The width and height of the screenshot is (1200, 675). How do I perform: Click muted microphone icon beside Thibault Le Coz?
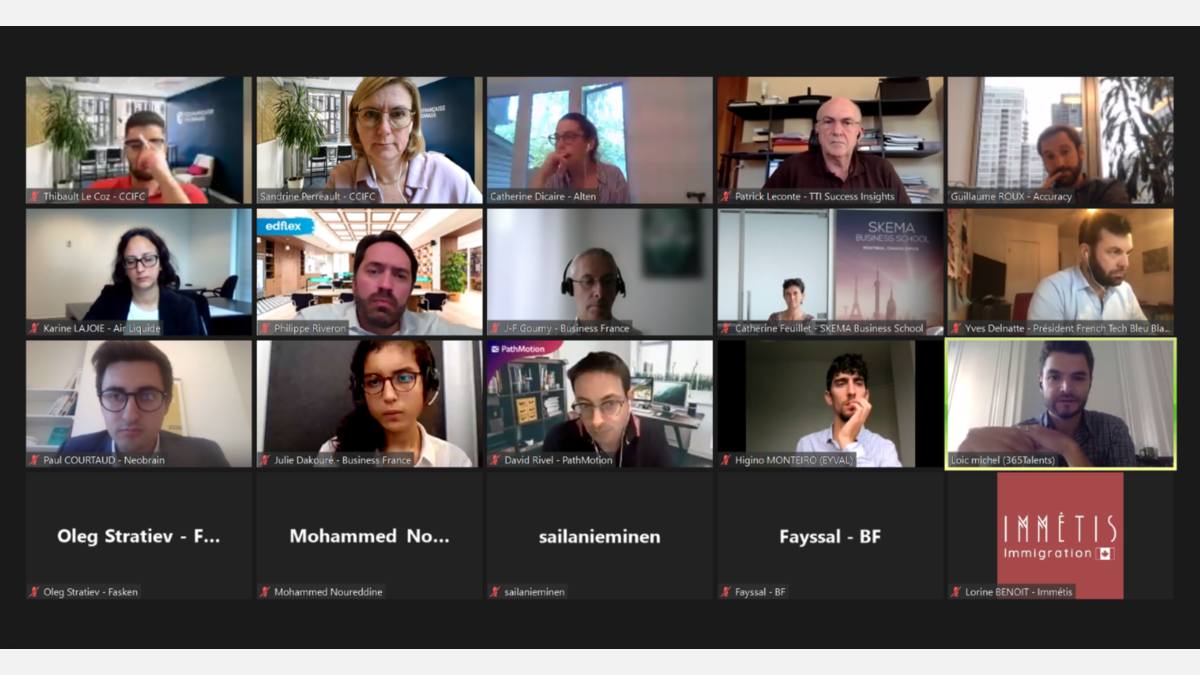[x=34, y=197]
